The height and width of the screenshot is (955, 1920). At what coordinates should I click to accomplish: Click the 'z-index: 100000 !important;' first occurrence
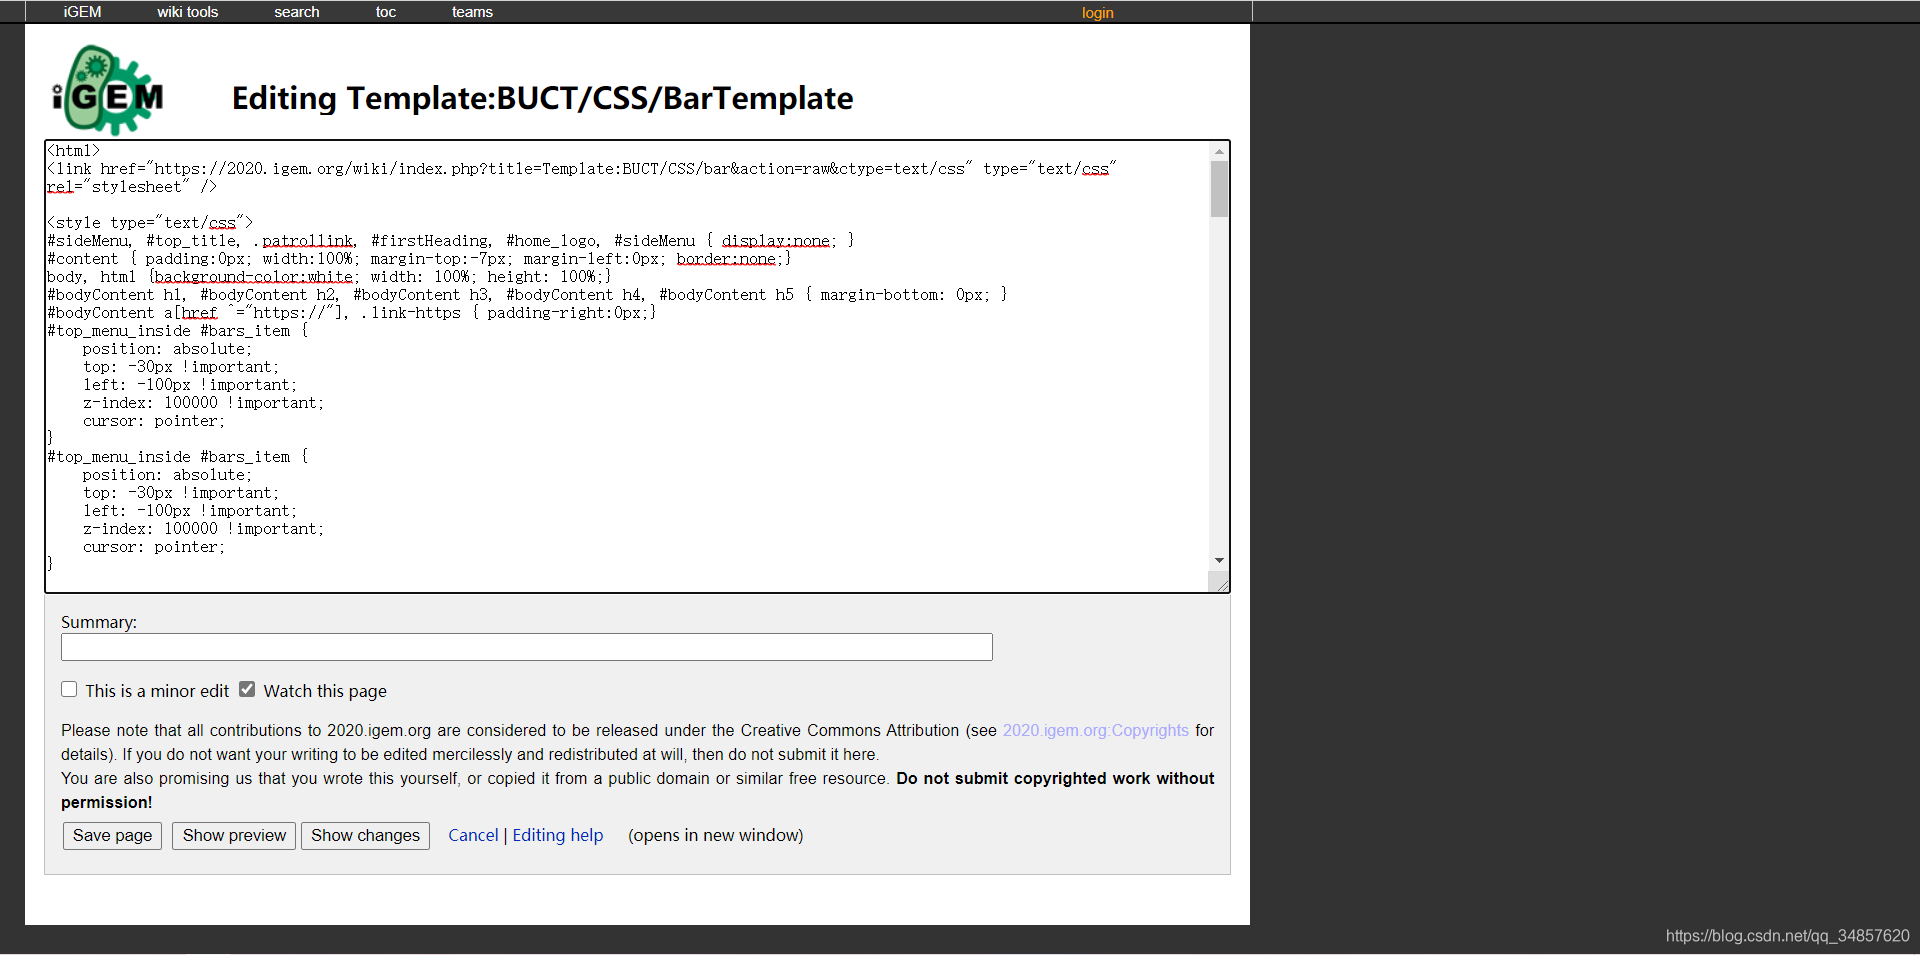[x=204, y=403]
